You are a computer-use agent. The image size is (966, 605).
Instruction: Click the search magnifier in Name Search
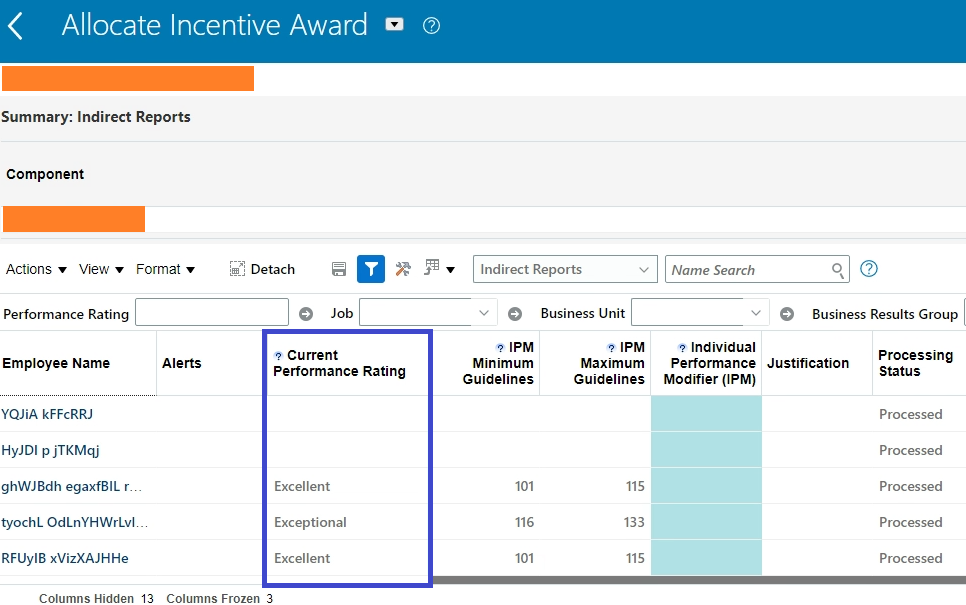837,269
